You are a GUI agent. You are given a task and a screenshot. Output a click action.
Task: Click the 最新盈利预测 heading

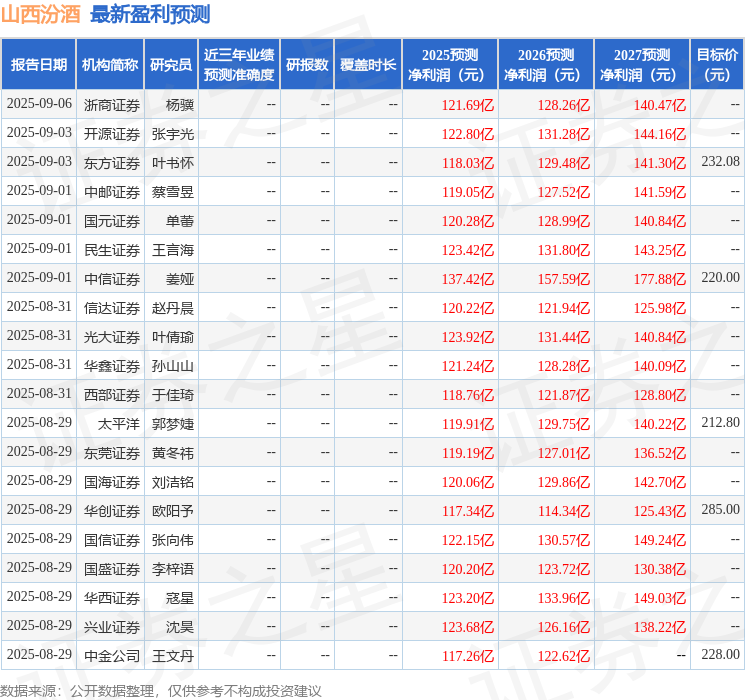(150, 14)
